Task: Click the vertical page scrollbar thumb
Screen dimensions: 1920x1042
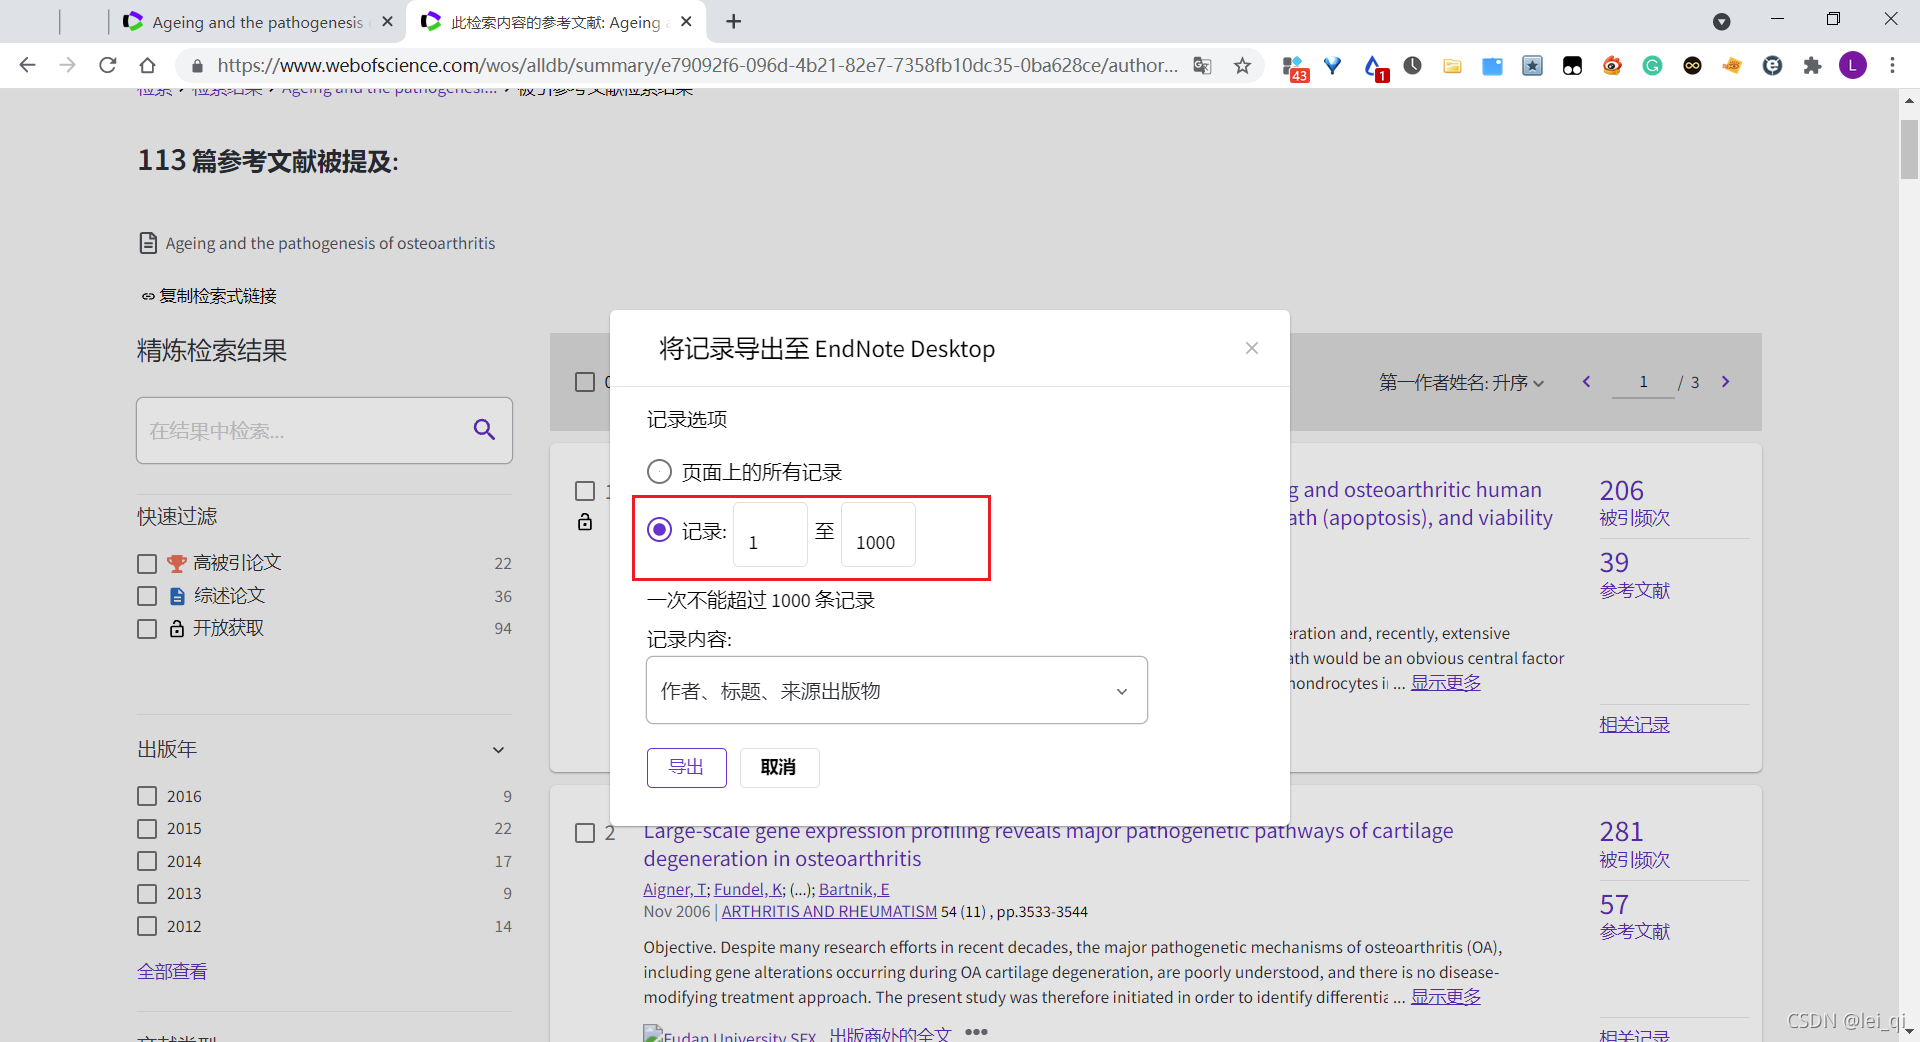Action: pyautogui.click(x=1909, y=149)
